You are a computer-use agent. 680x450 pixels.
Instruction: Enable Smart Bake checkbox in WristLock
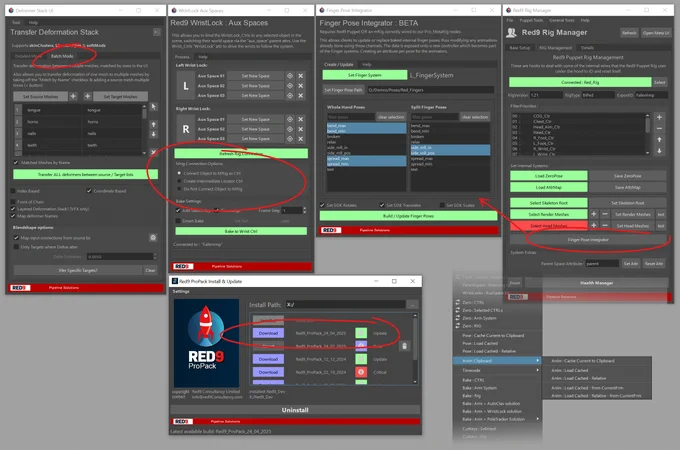click(x=178, y=221)
